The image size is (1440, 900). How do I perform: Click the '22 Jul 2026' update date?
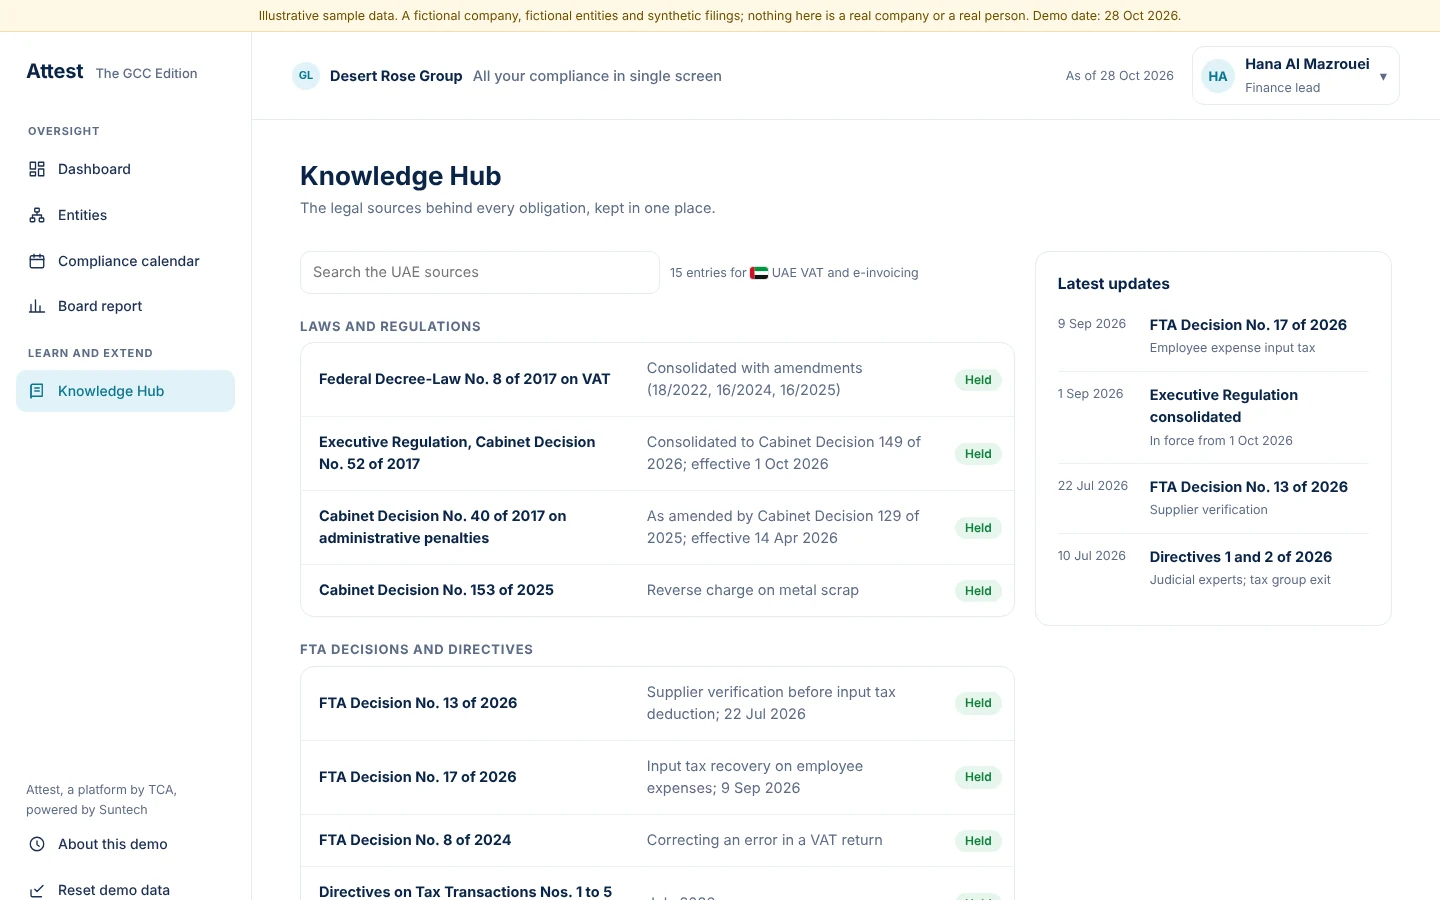pyautogui.click(x=1093, y=486)
